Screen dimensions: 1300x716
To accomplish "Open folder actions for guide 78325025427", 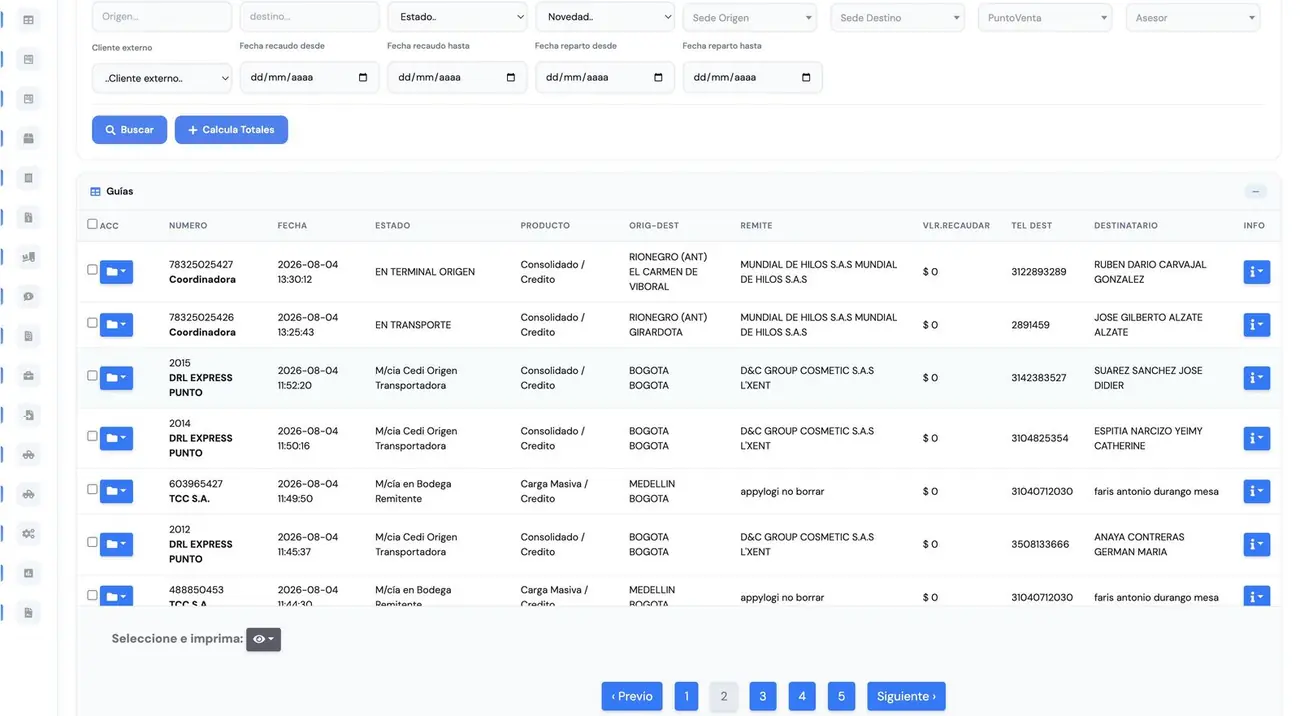I will click(116, 271).
